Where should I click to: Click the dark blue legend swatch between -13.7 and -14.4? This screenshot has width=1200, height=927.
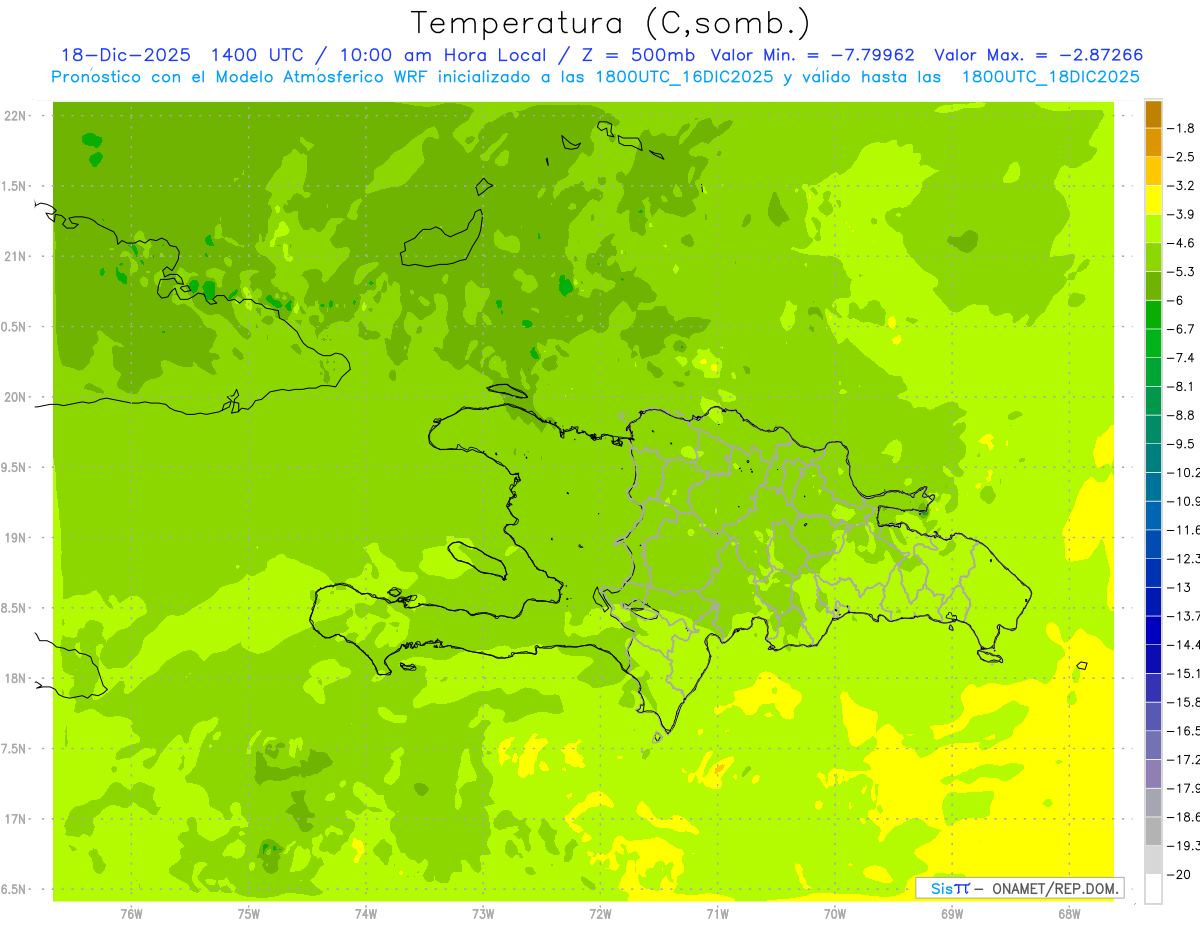click(x=1153, y=630)
